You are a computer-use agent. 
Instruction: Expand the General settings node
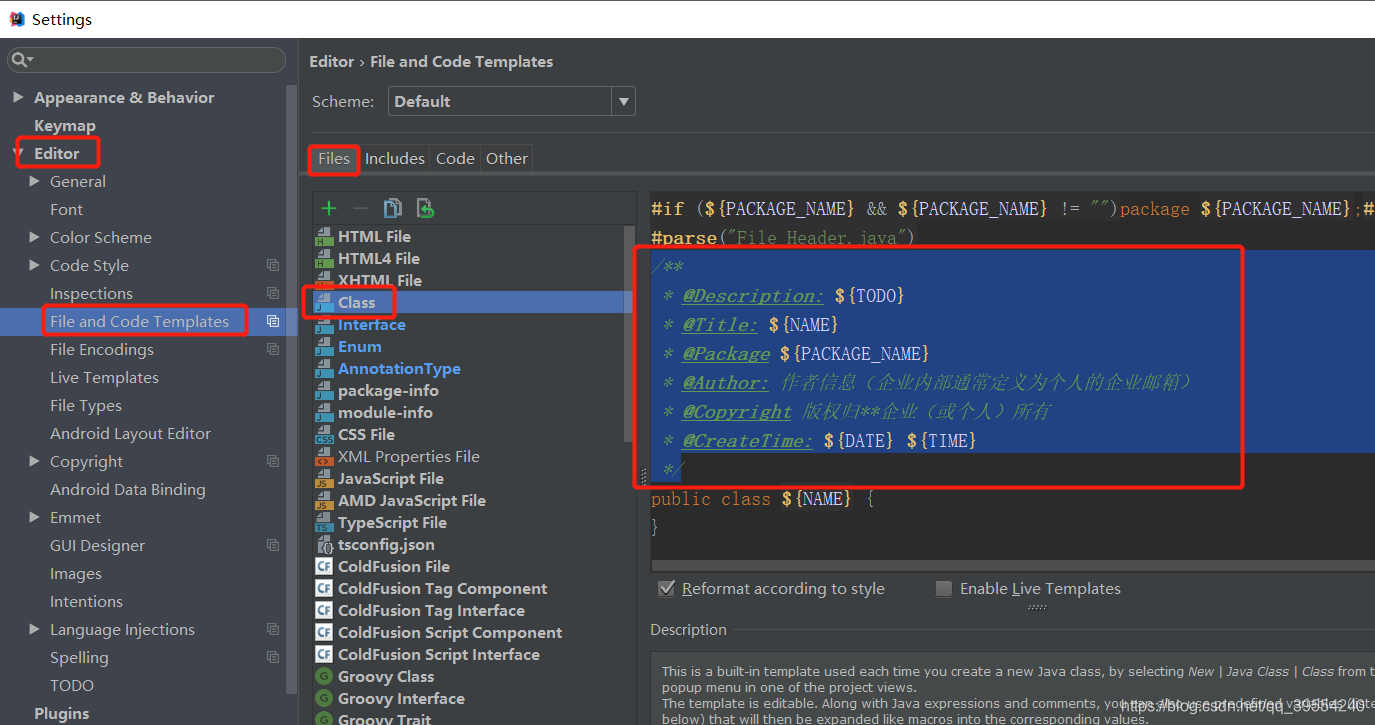[35, 181]
